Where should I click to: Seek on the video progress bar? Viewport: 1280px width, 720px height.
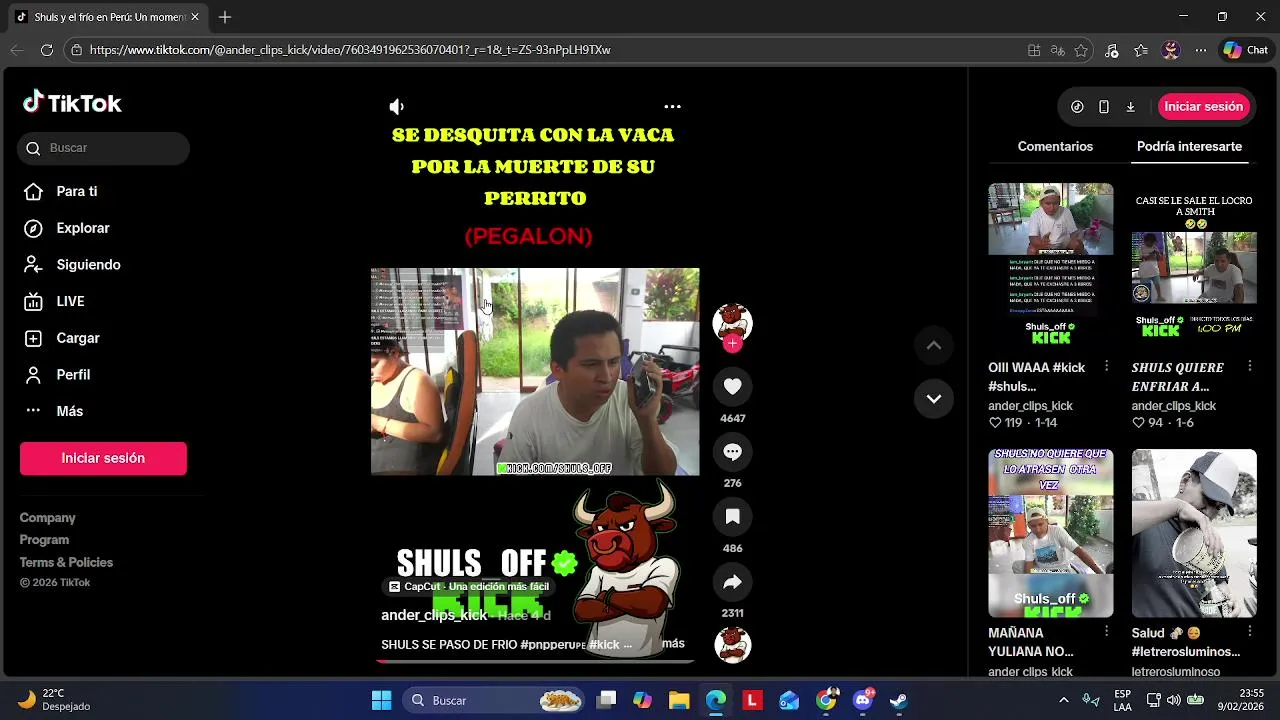point(535,661)
